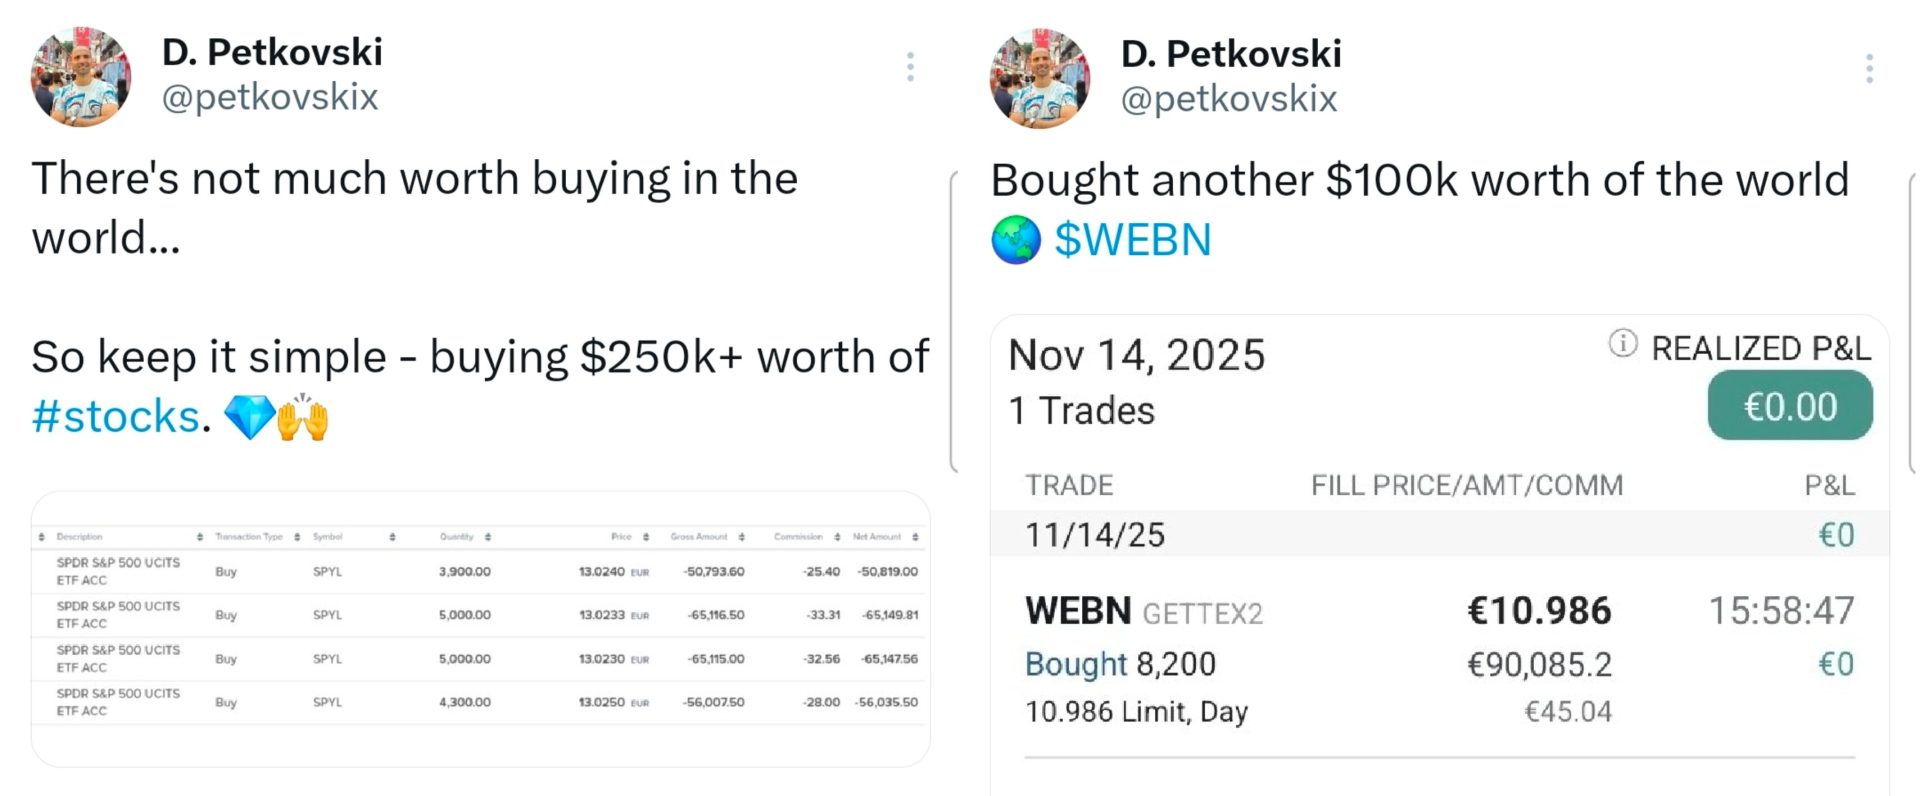
Task: Select the 11/14/25 date row
Action: (1093, 534)
